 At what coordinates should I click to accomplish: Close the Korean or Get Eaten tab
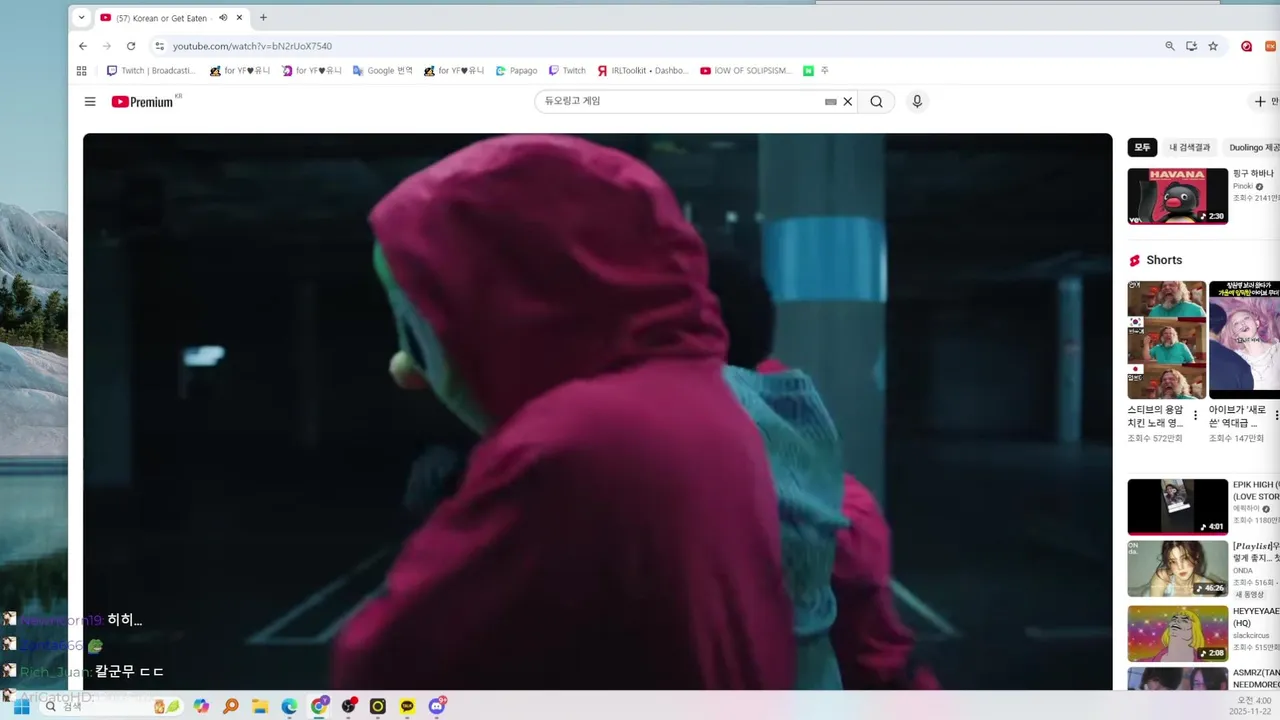point(239,17)
